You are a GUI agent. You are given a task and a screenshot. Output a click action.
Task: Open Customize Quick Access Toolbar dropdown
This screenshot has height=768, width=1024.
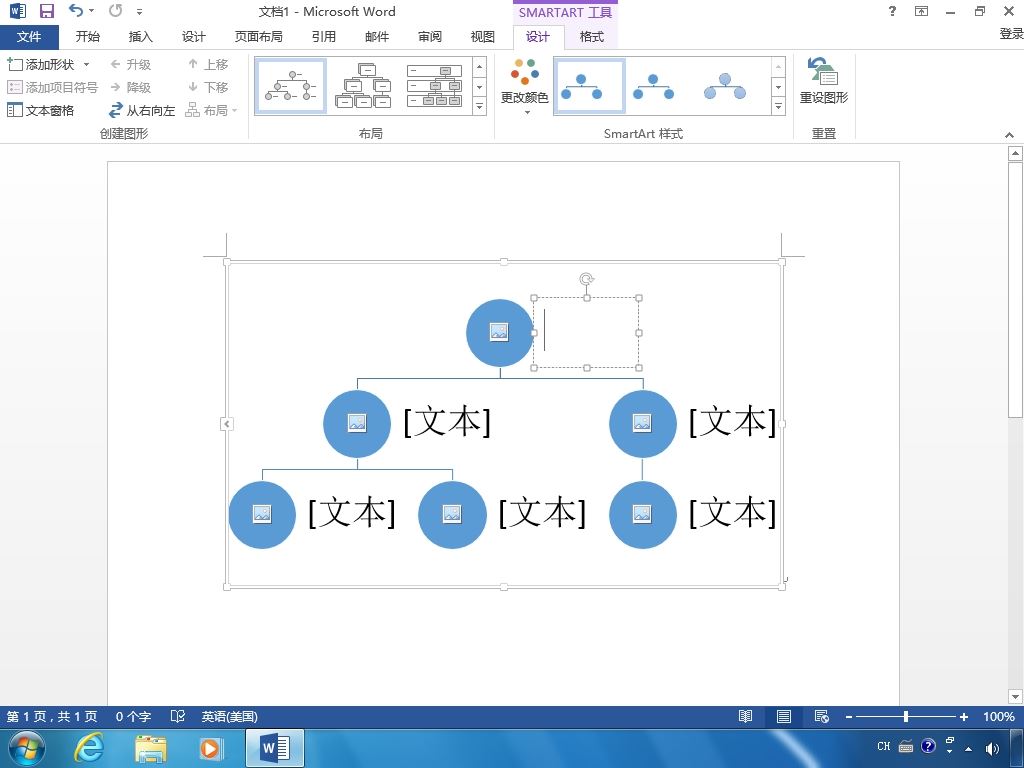139,12
